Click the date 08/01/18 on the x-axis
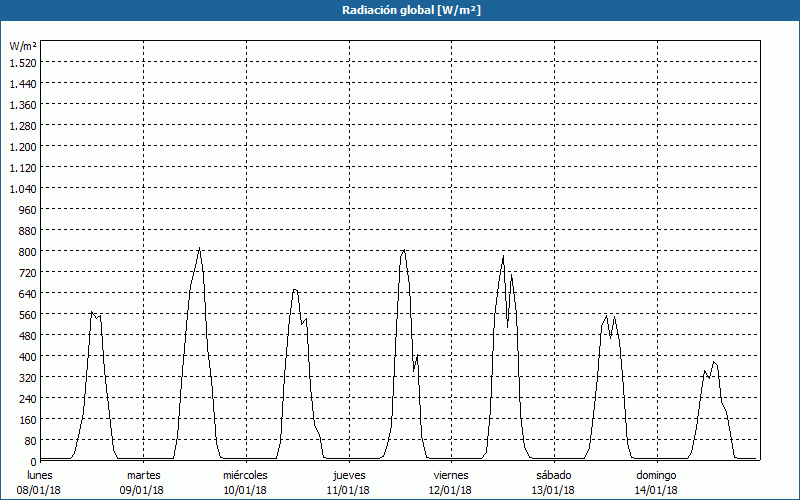Viewport: 800px width, 500px height. click(40, 490)
